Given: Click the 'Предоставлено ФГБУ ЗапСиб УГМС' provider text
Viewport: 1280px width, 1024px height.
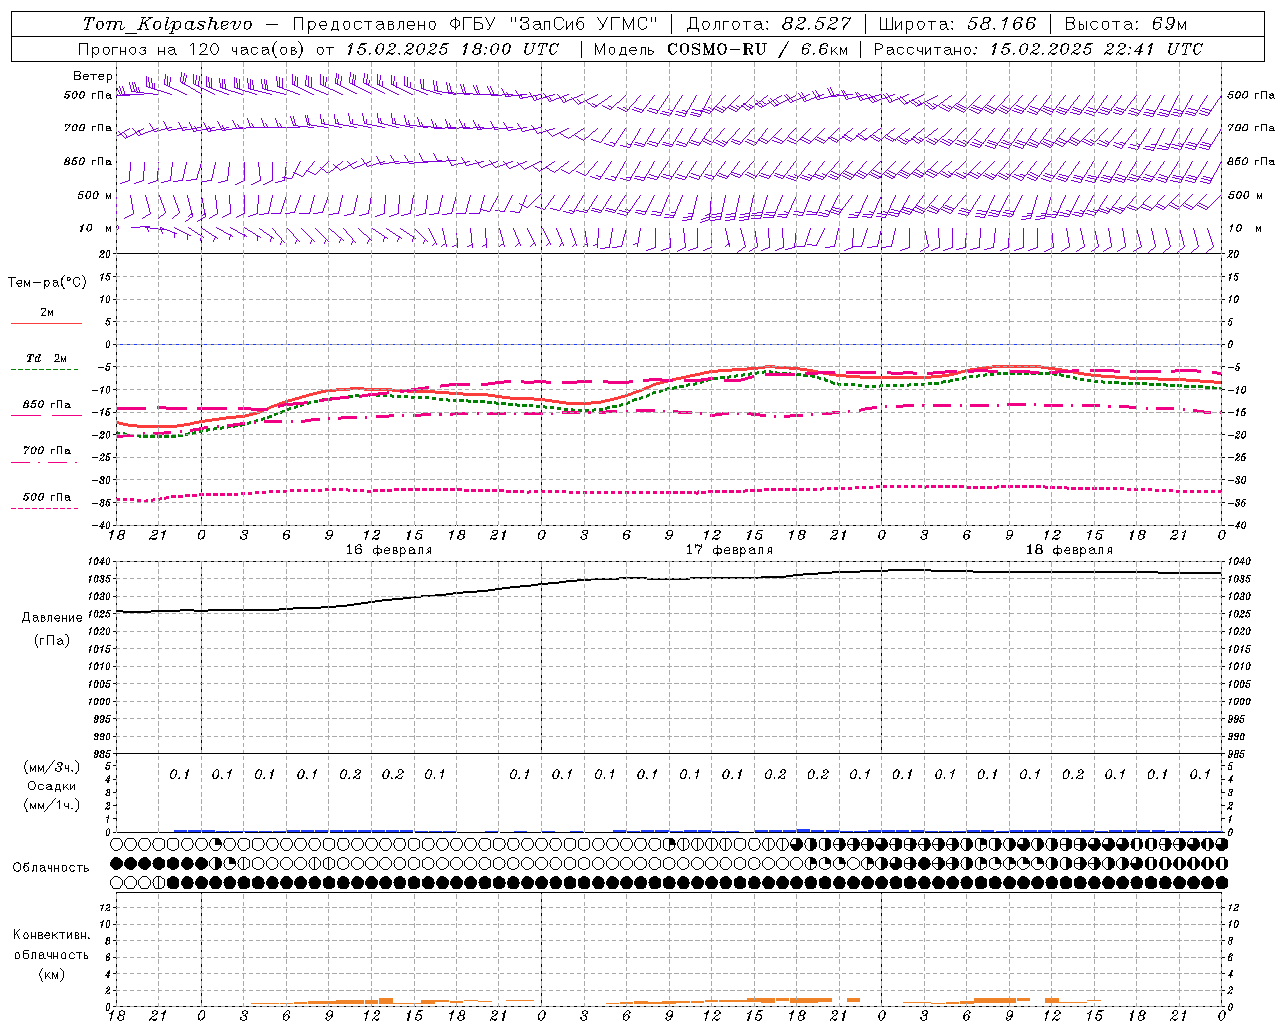Looking at the screenshot, I should coord(475,24).
